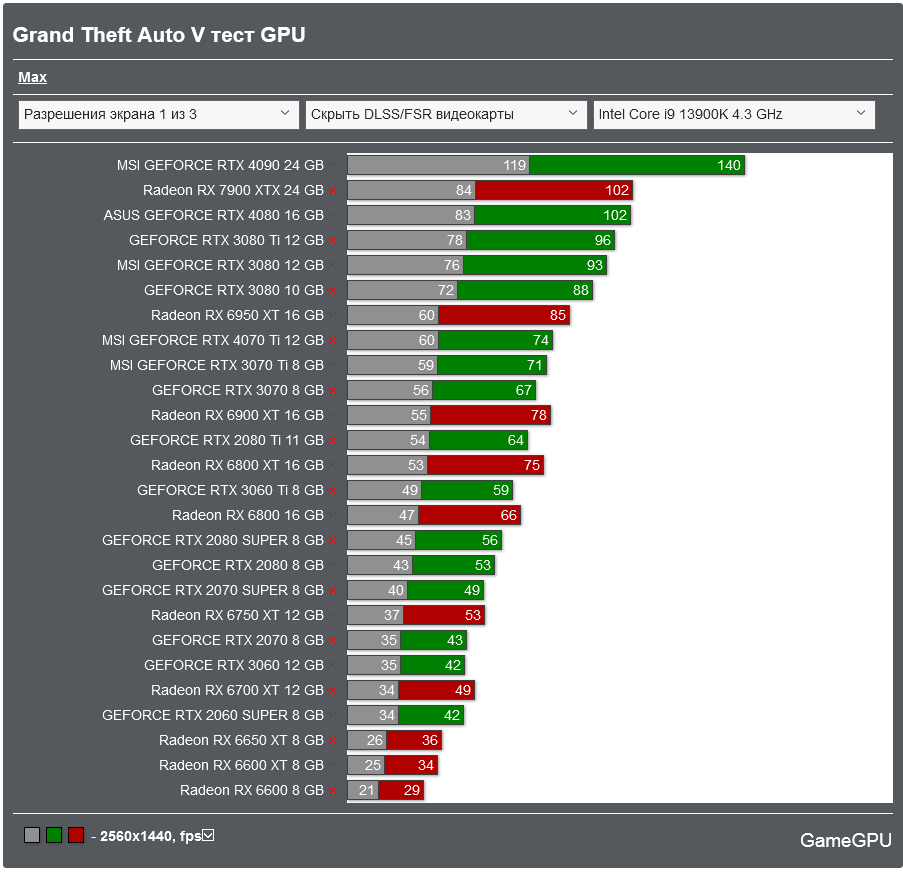Screen dimensions: 903x872
Task: Click red X next to GEFORCE RTX 2080 8 GB
Action: [333, 566]
